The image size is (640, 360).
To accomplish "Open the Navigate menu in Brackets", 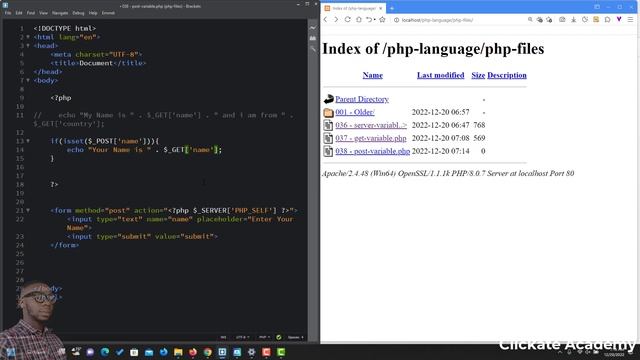I will tap(60, 13).
